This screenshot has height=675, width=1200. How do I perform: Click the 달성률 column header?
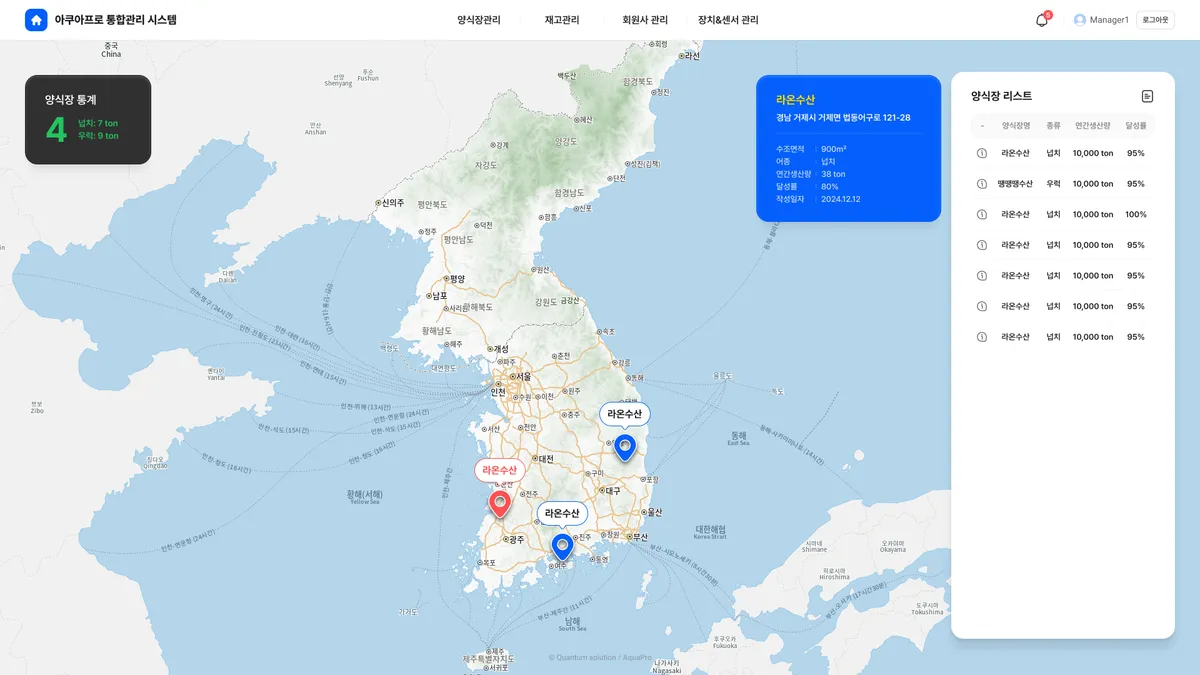coord(1136,126)
